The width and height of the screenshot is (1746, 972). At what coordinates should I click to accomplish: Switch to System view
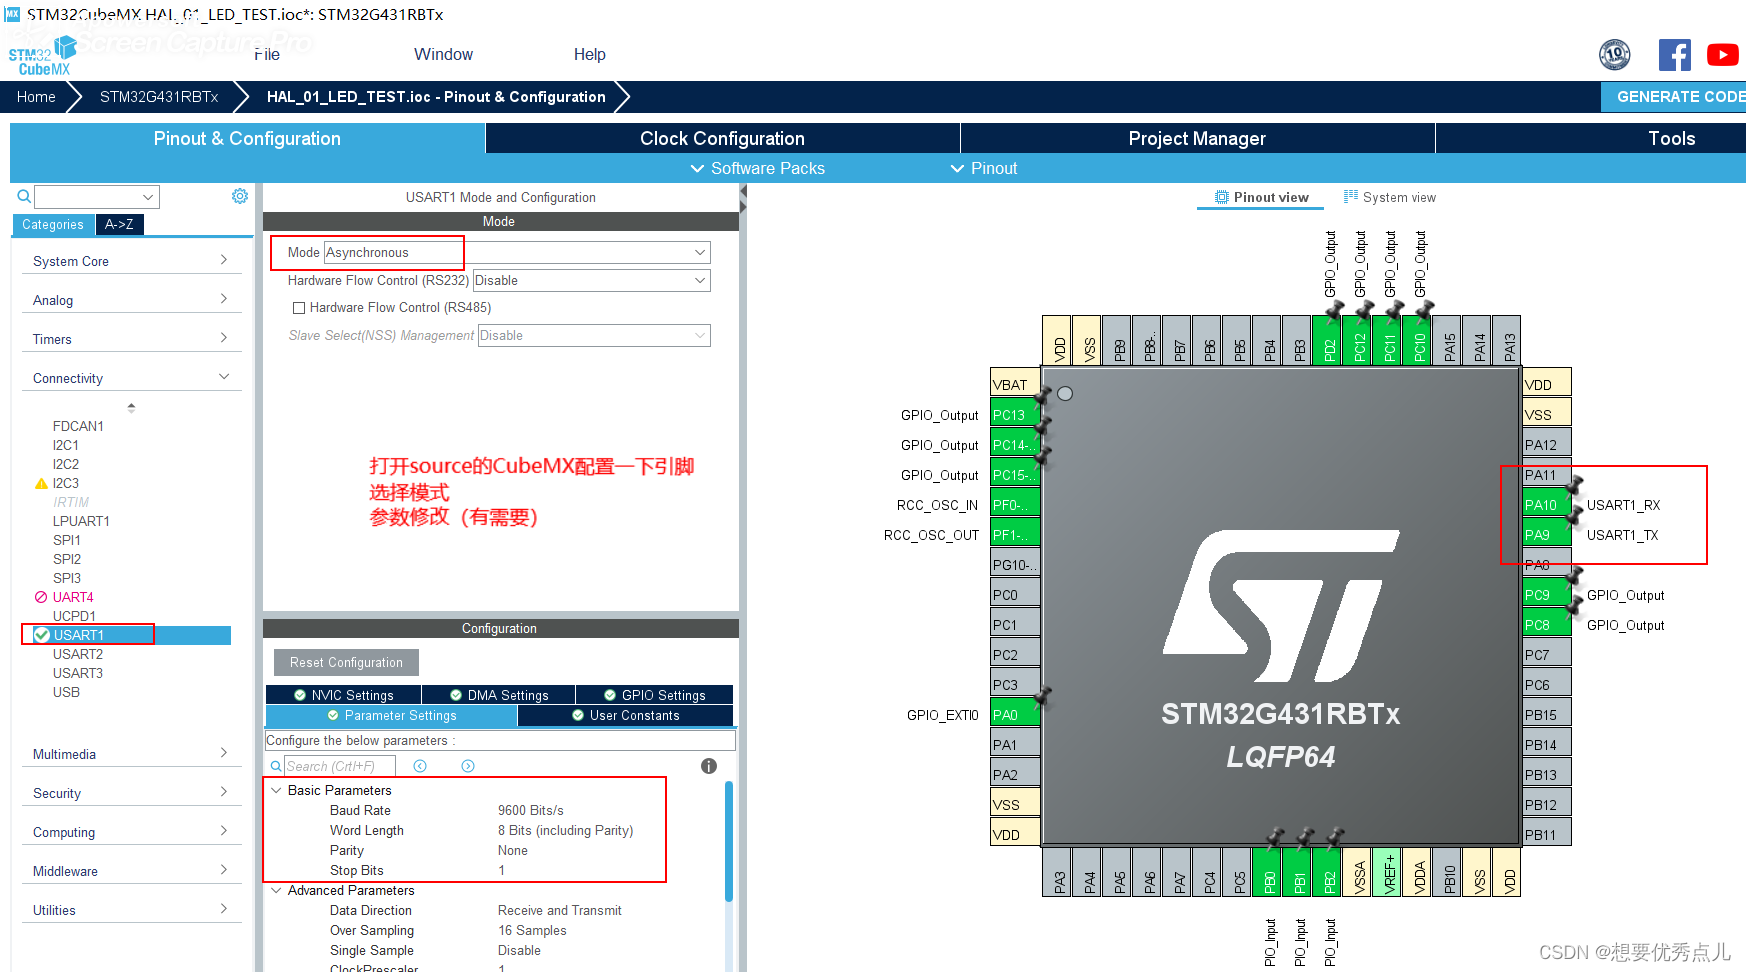click(1389, 197)
